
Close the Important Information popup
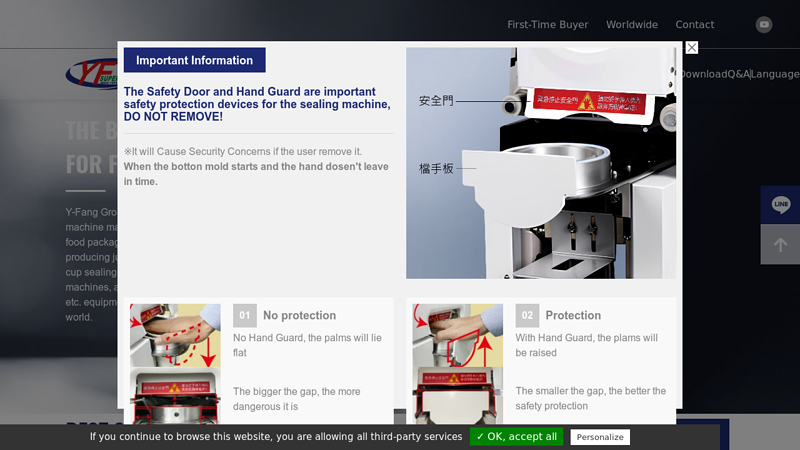click(691, 48)
